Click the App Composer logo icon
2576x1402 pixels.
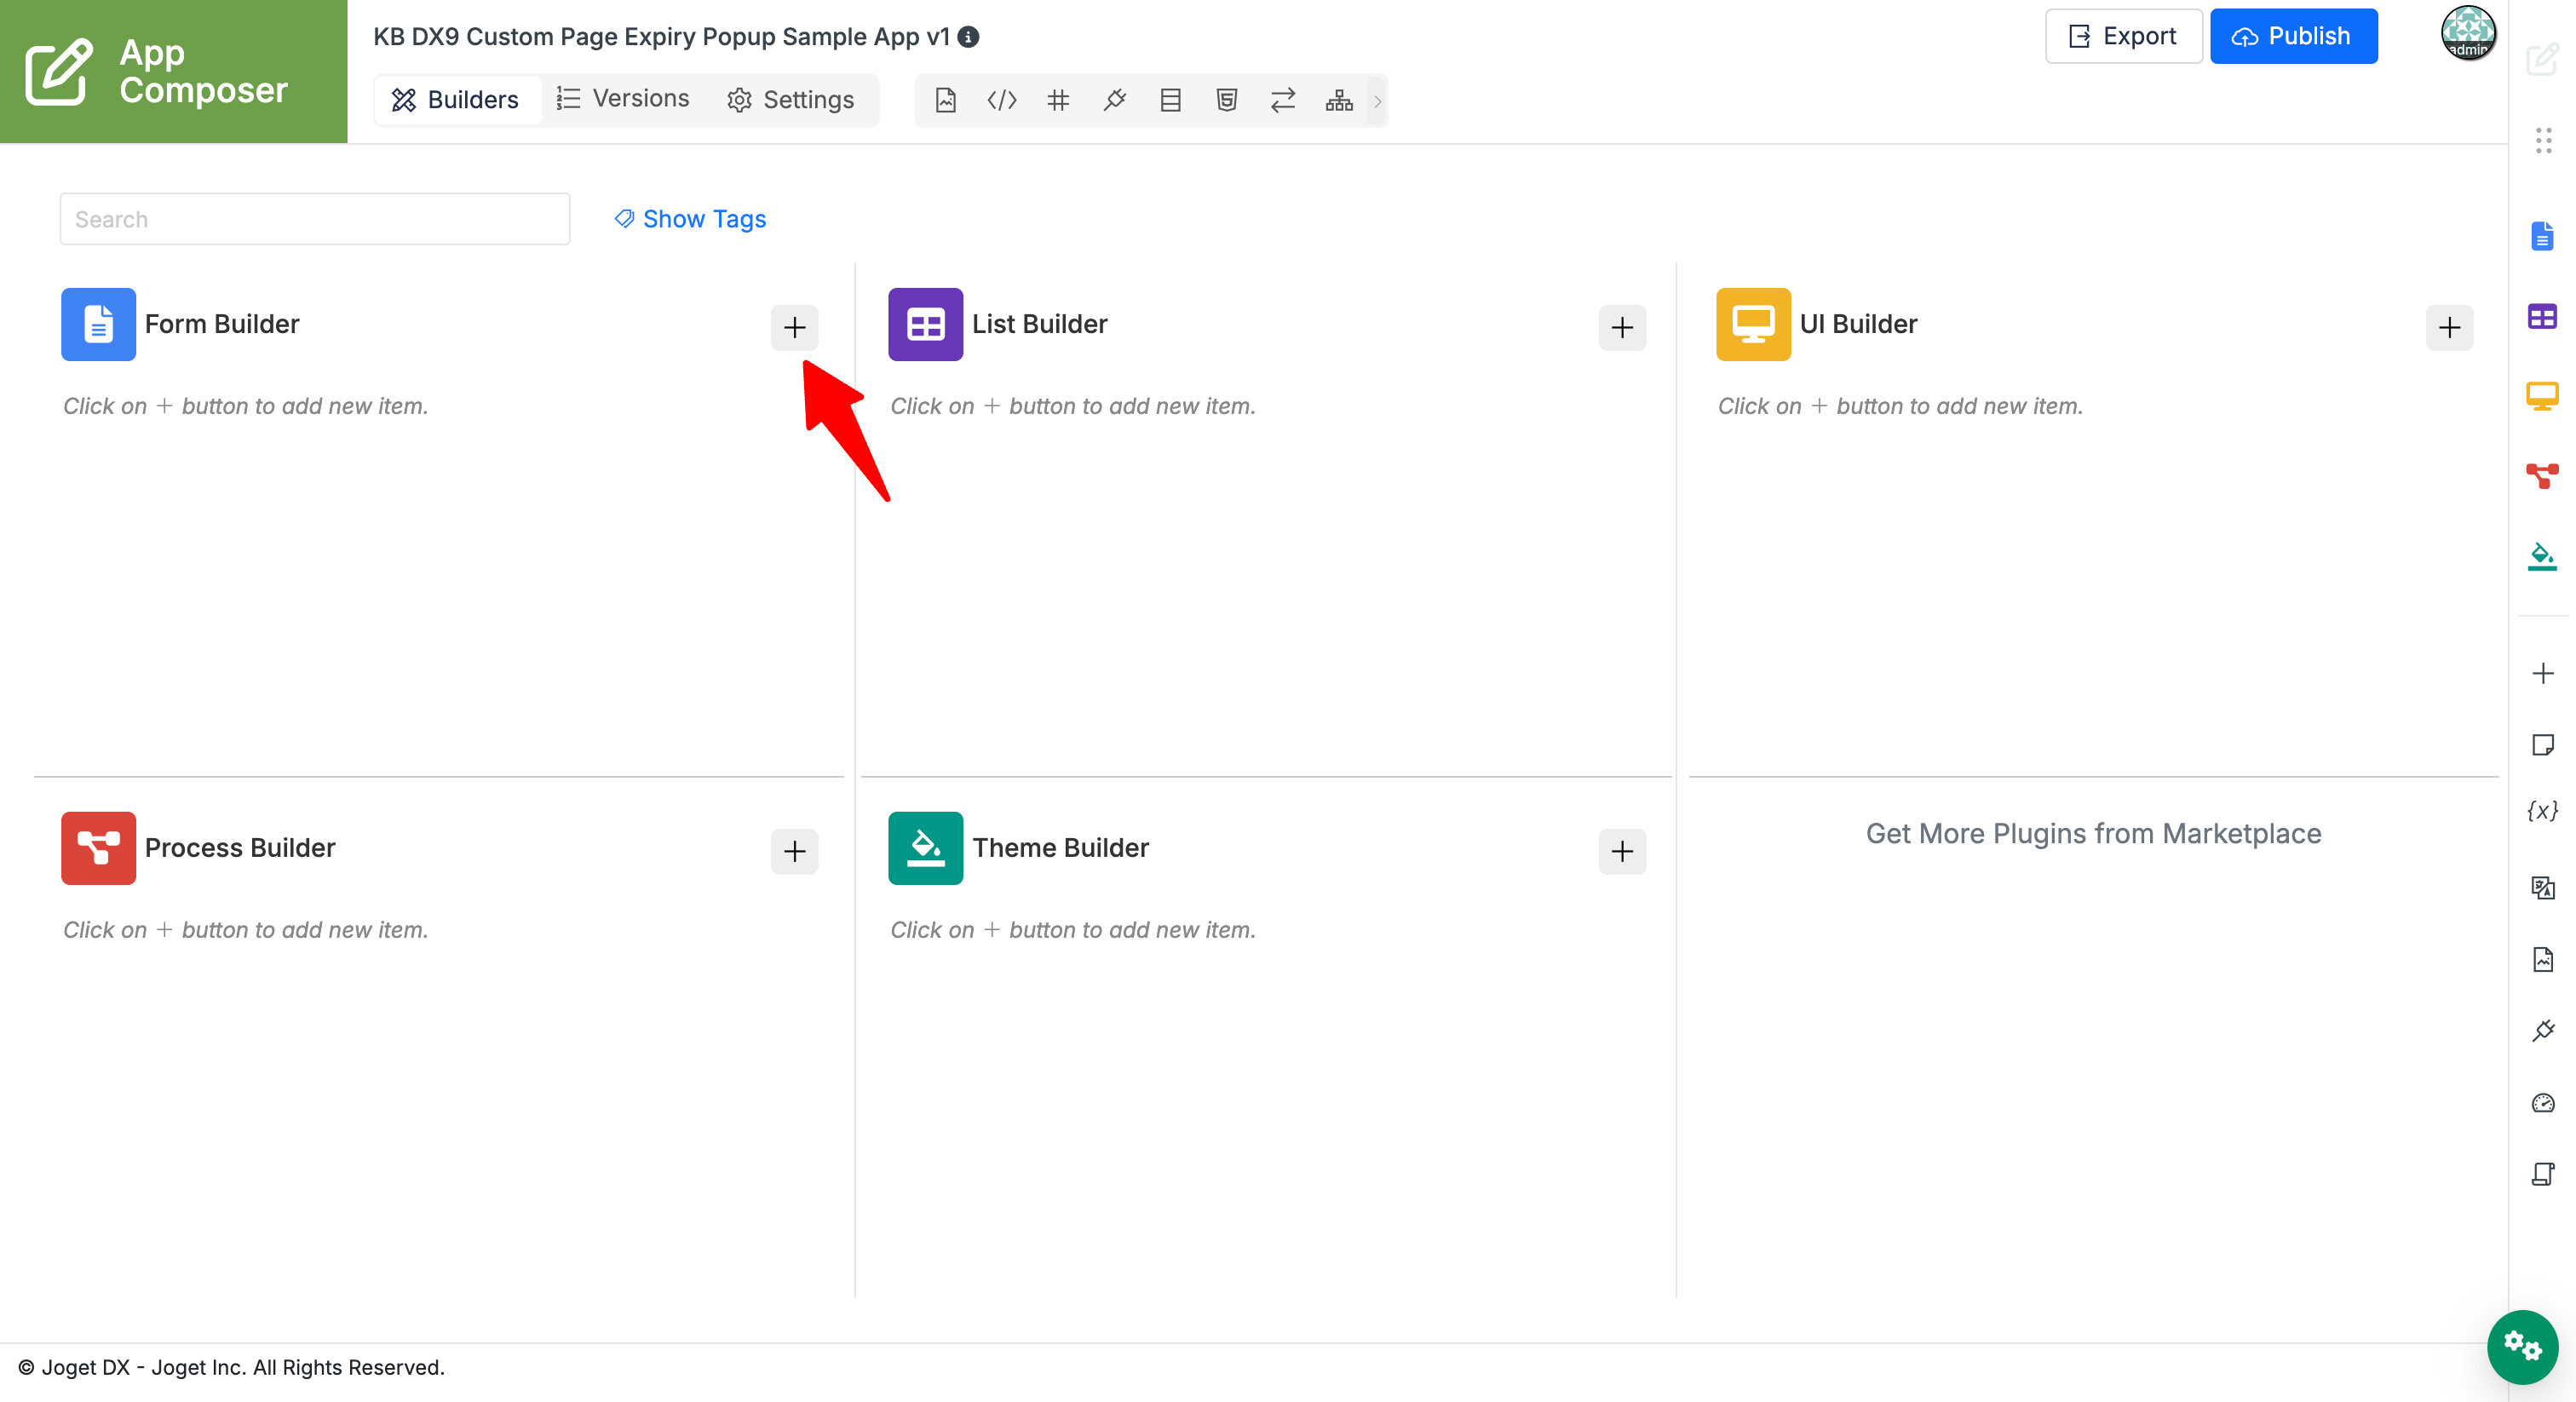pos(58,71)
